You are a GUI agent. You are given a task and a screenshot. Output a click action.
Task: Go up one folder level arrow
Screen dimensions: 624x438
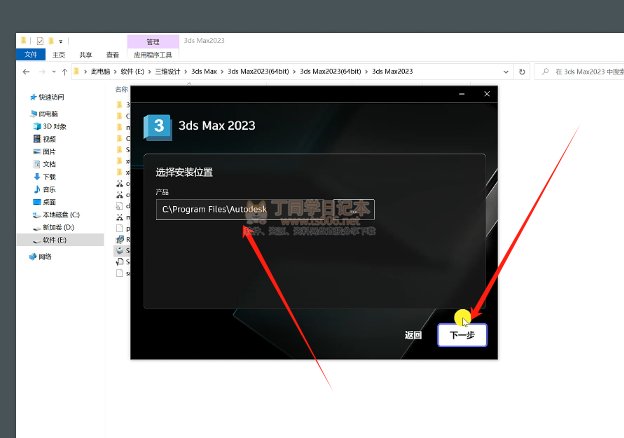coord(64,72)
